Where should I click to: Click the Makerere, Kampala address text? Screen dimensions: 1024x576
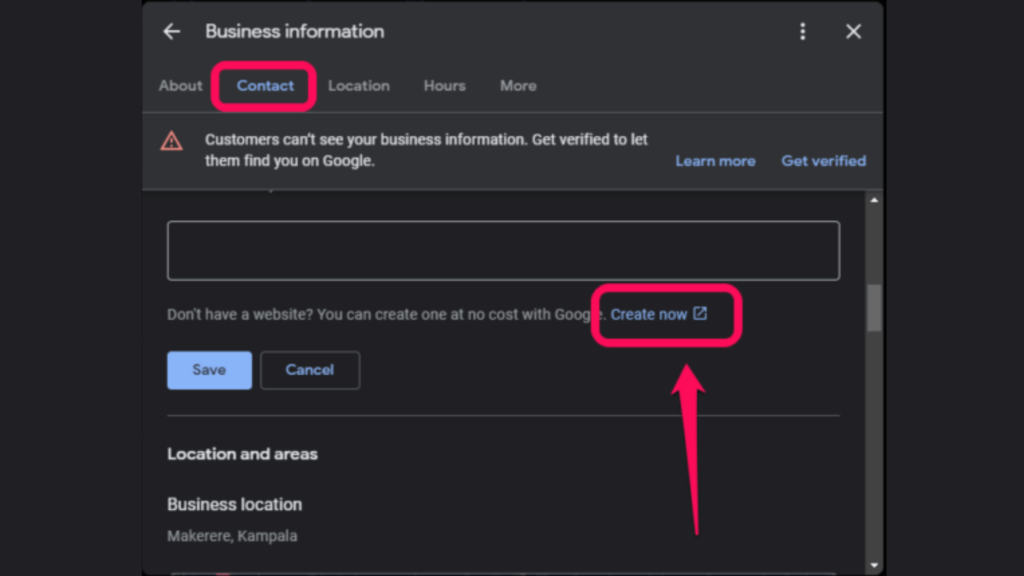click(x=232, y=536)
